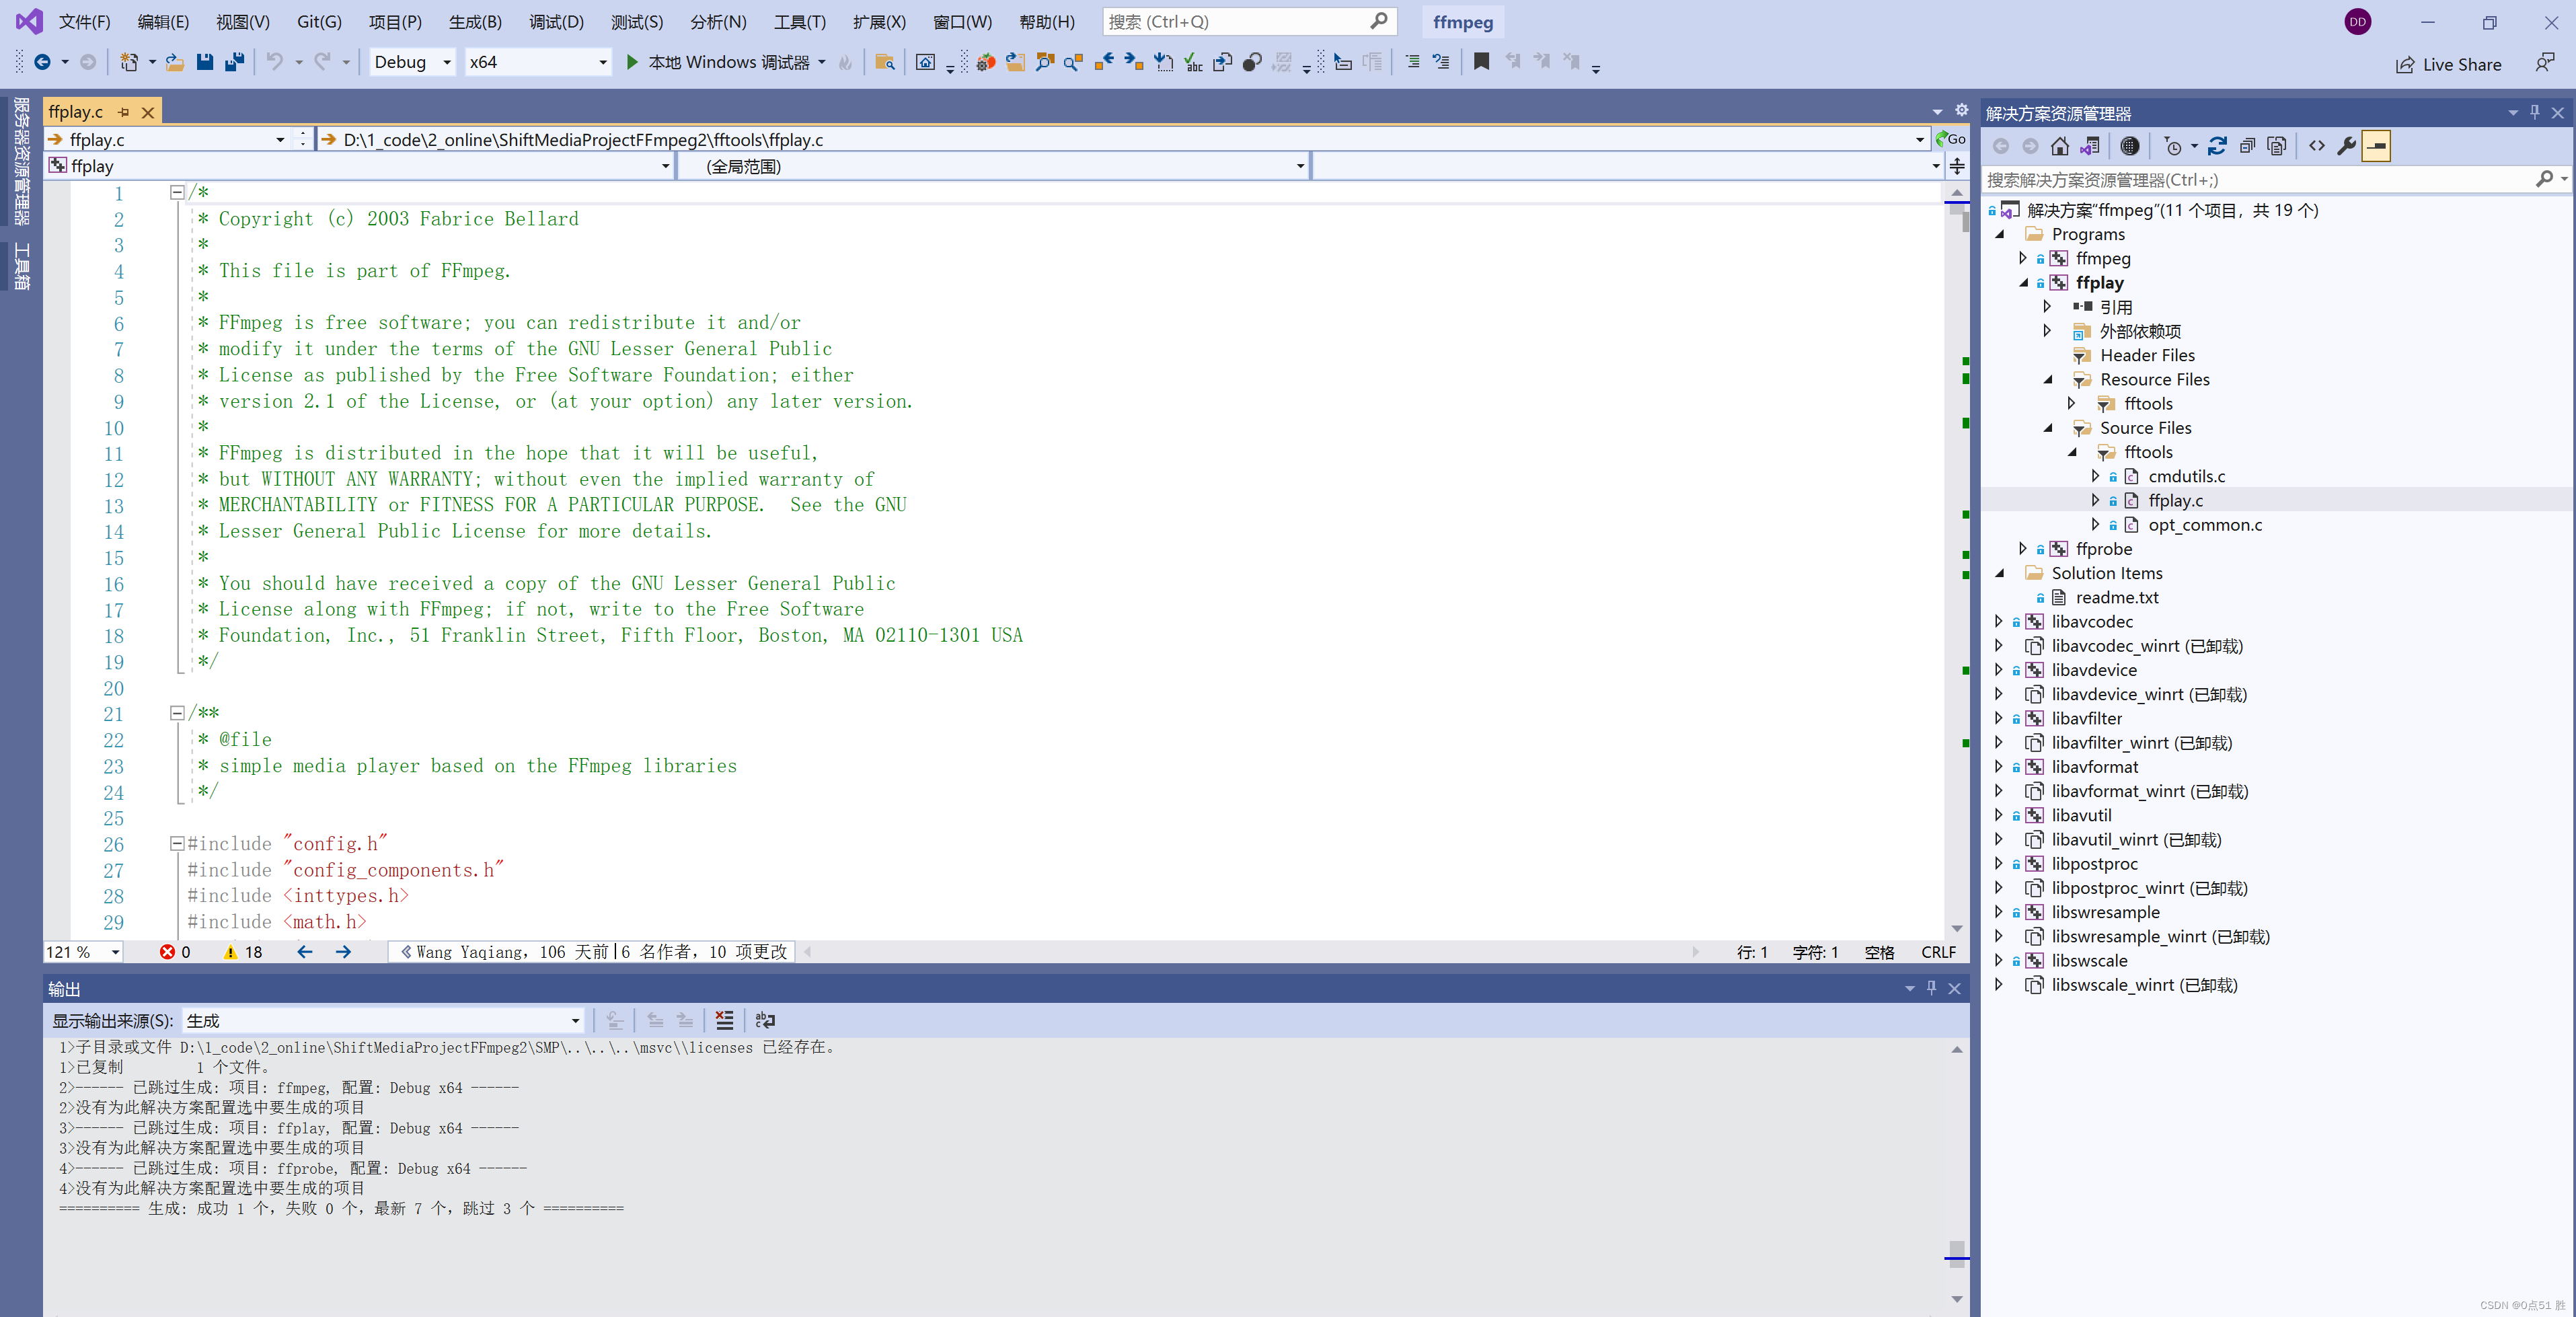Open Properties wrench icon in Solution Explorer
2576x1317 pixels.
[2346, 146]
